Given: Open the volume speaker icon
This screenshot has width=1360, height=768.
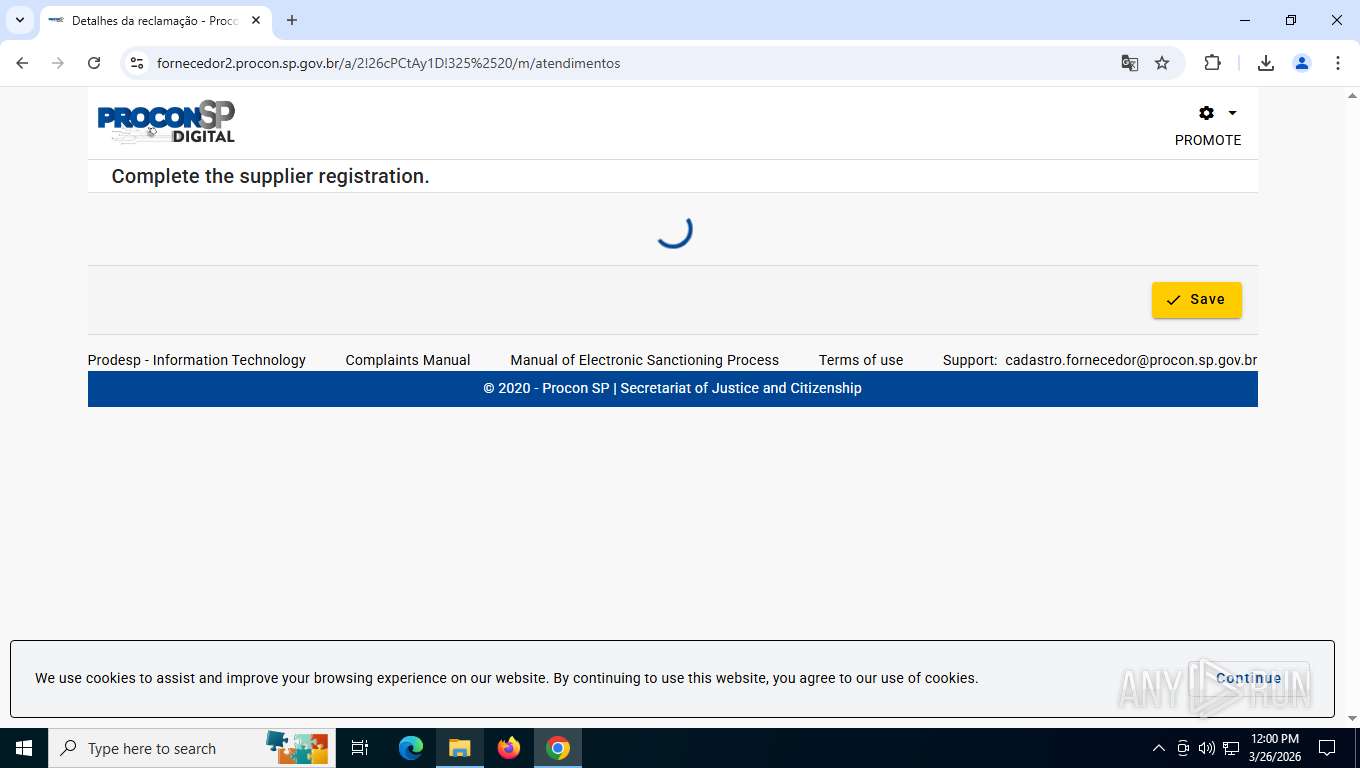Looking at the screenshot, I should [1207, 748].
